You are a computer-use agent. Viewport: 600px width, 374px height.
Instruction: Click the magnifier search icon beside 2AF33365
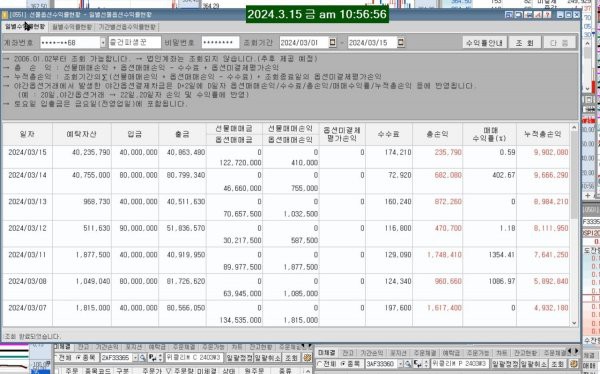click(142, 358)
